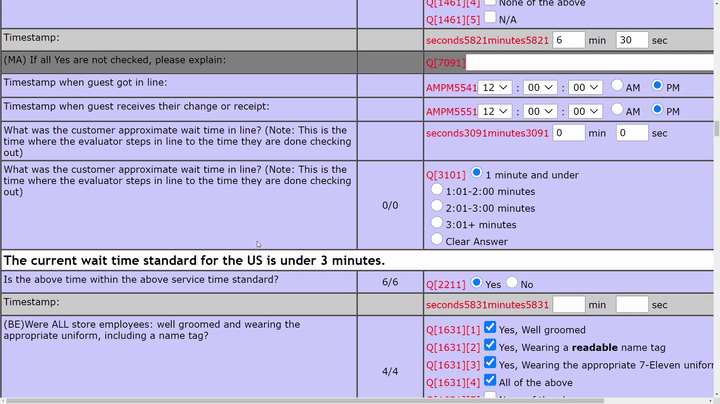
Task: Select PM for guest got in line
Action: [657, 85]
